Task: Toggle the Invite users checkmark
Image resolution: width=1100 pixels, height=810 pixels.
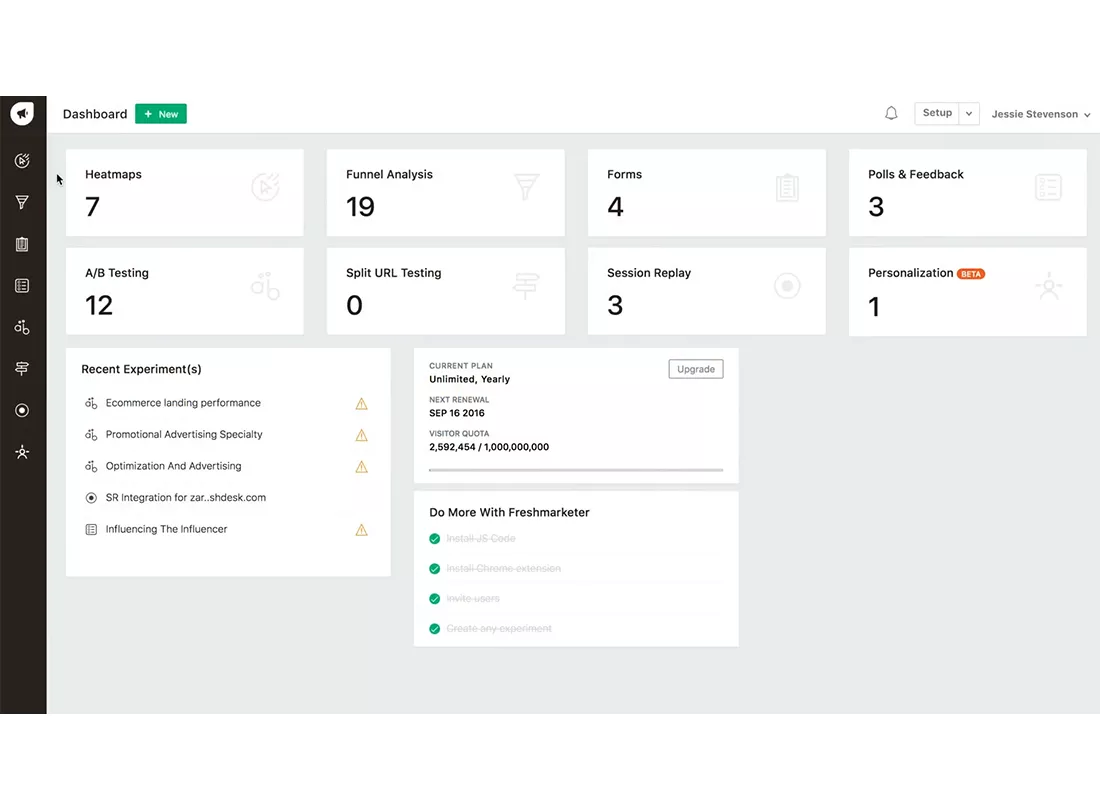Action: point(434,599)
